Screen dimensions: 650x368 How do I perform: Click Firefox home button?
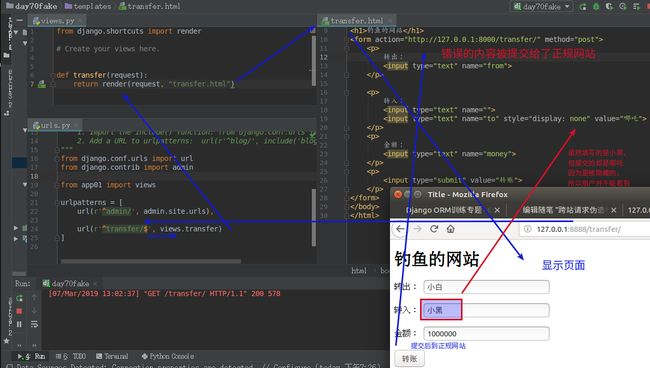451,229
